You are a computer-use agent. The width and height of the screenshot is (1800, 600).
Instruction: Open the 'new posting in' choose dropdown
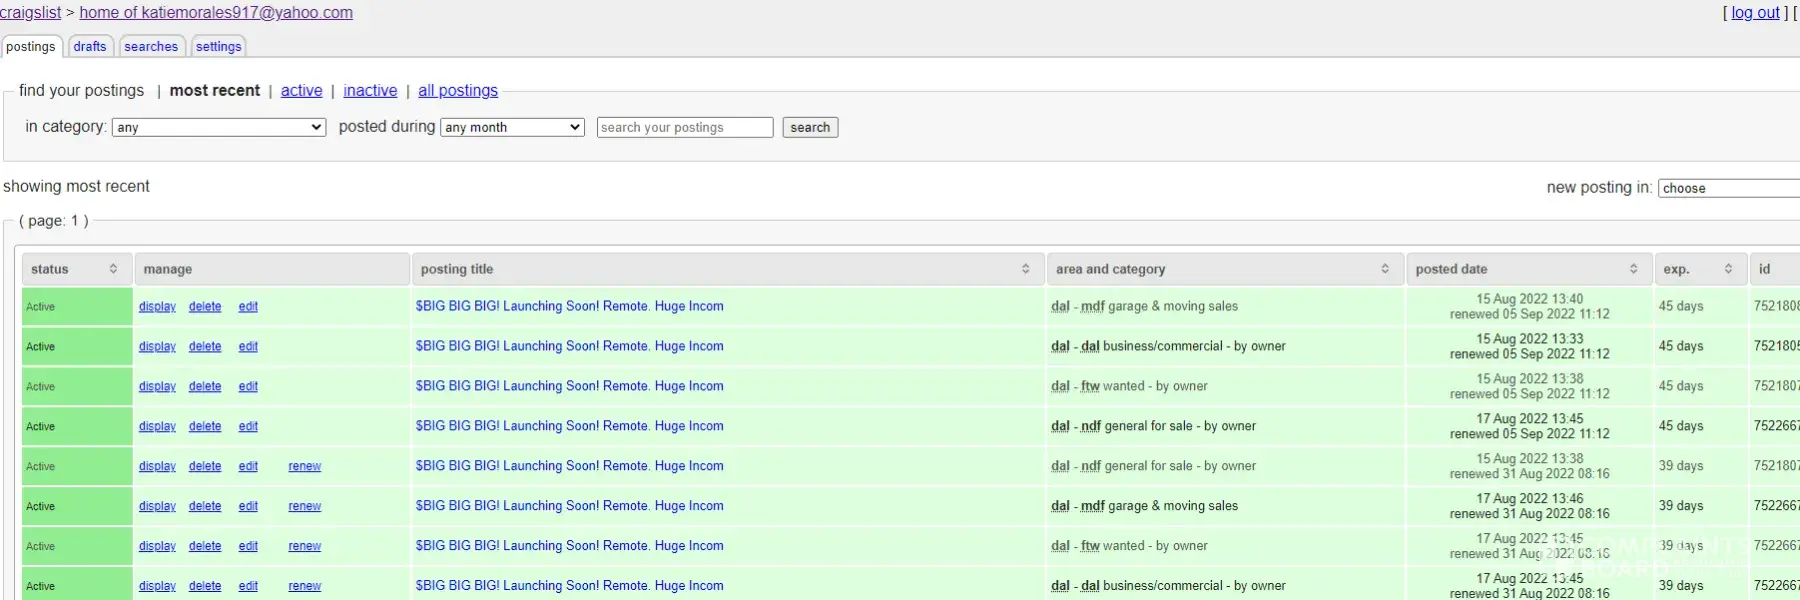(1728, 188)
